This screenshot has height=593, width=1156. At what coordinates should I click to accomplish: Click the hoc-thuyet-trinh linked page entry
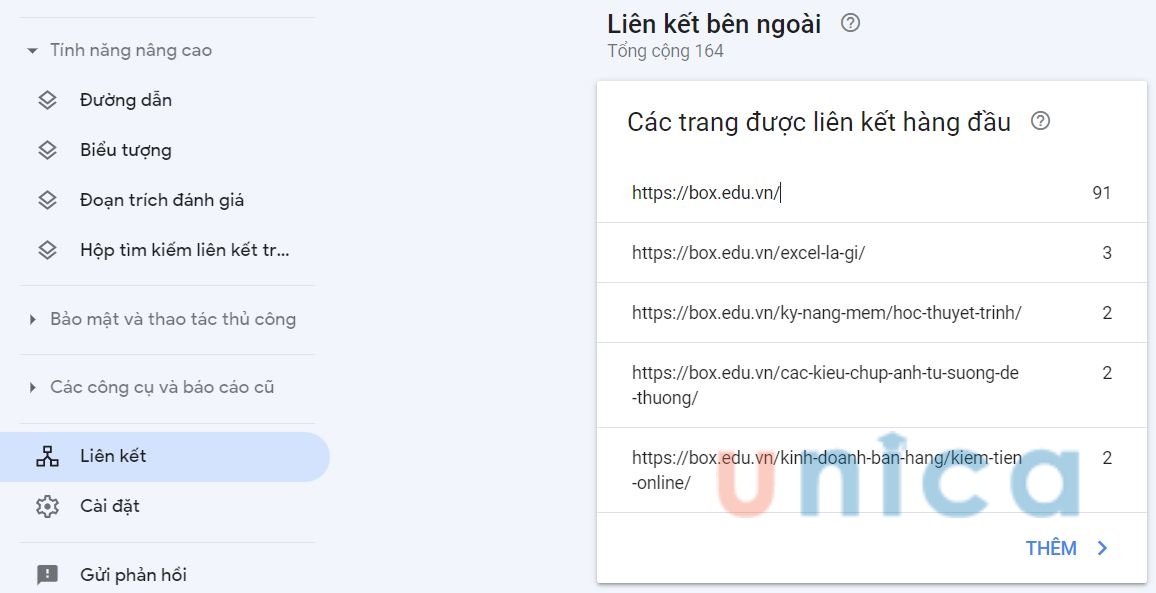coord(825,313)
